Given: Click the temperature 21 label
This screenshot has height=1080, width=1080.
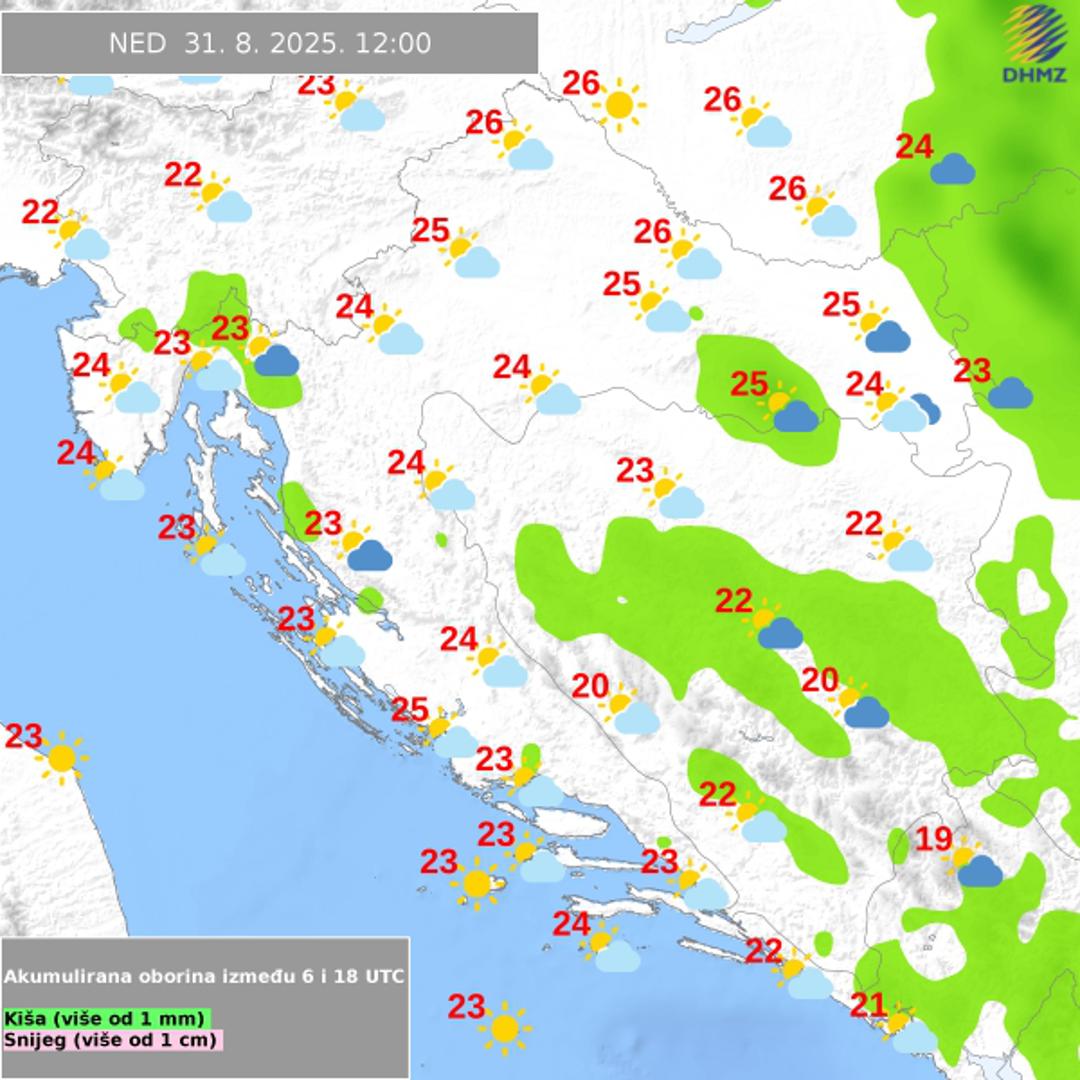Looking at the screenshot, I should pos(869,1003).
